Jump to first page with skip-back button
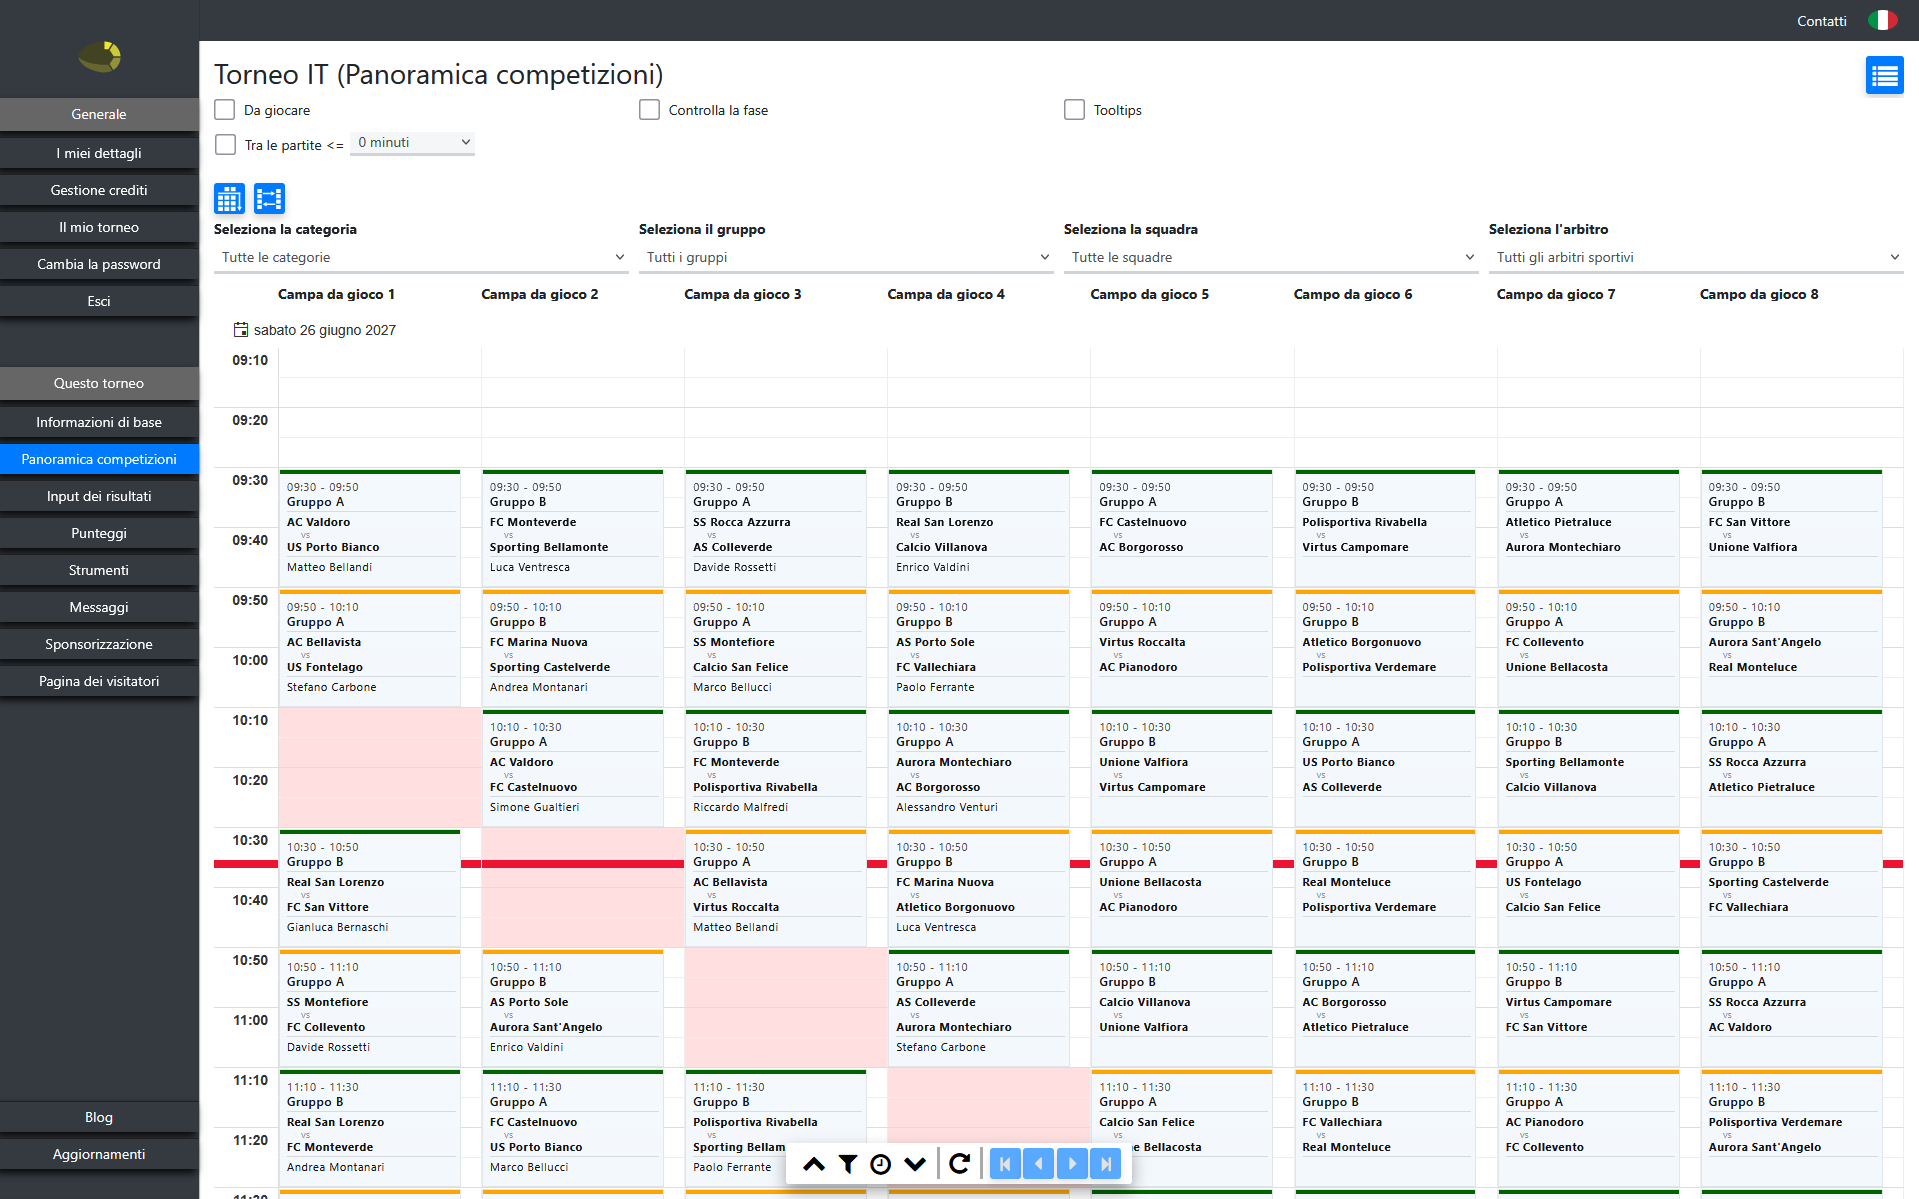Viewport: 1919px width, 1199px height. 1005,1163
